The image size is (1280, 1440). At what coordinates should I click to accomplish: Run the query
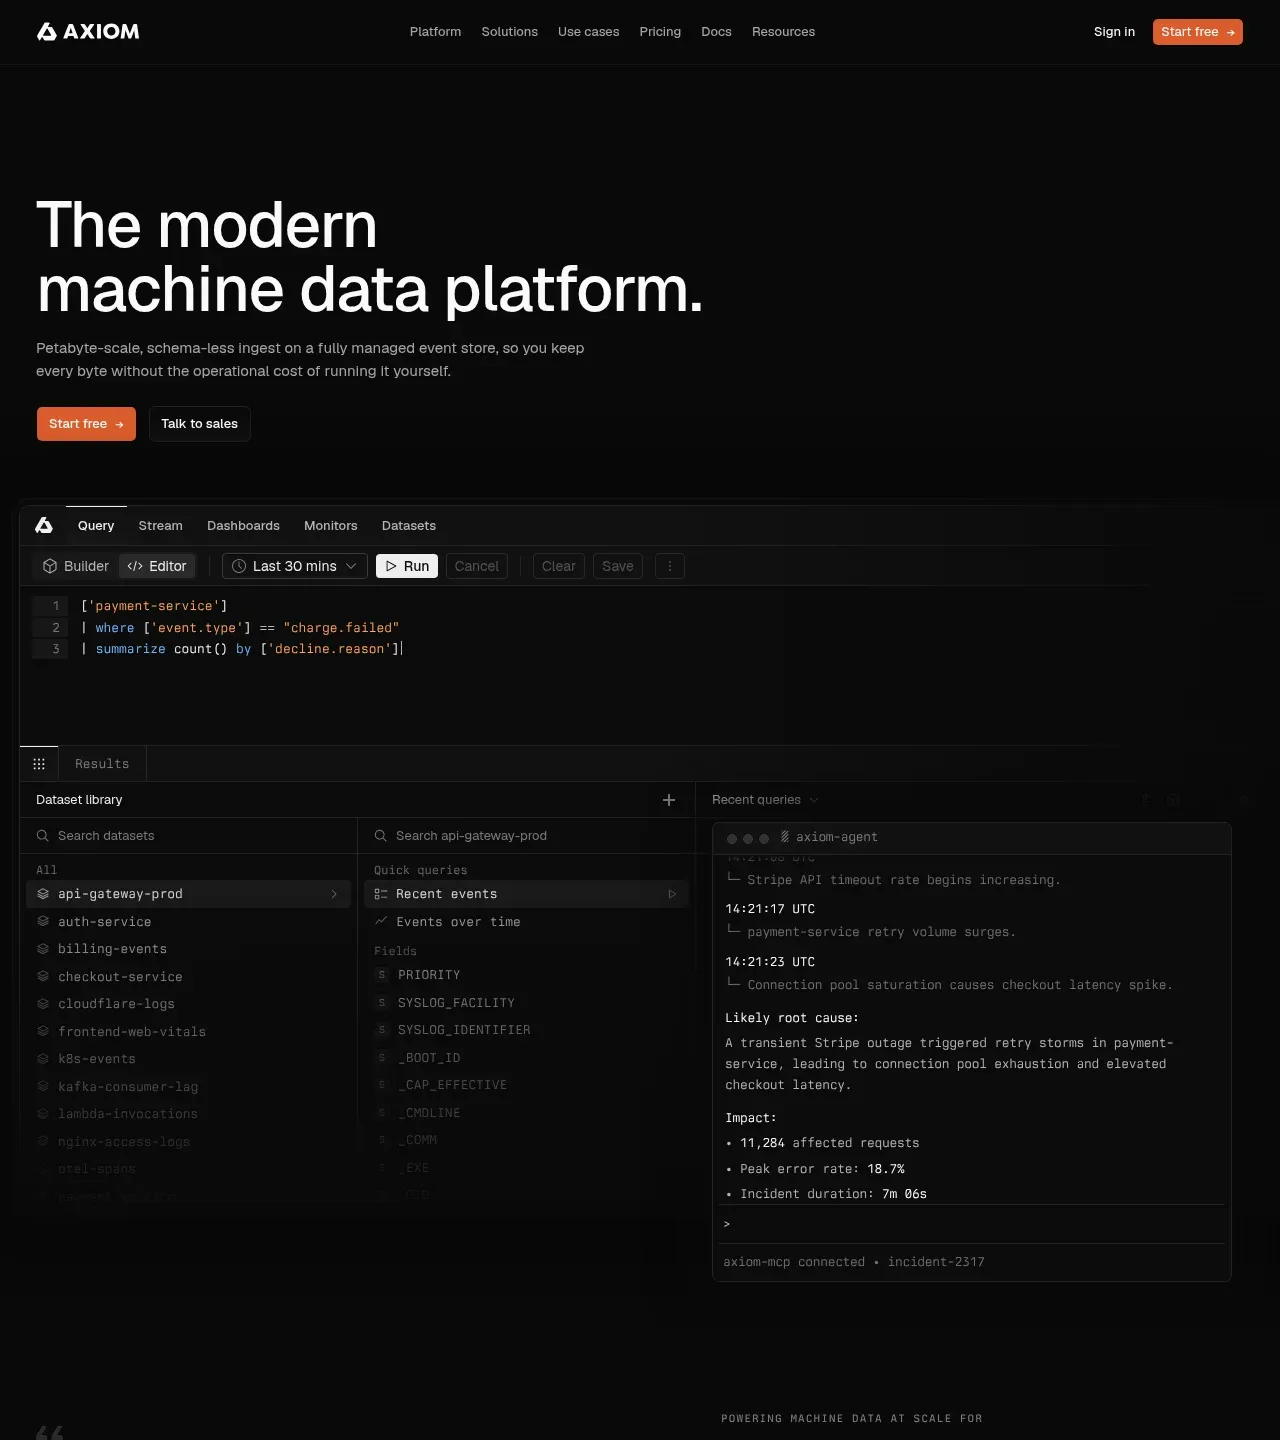(x=407, y=566)
